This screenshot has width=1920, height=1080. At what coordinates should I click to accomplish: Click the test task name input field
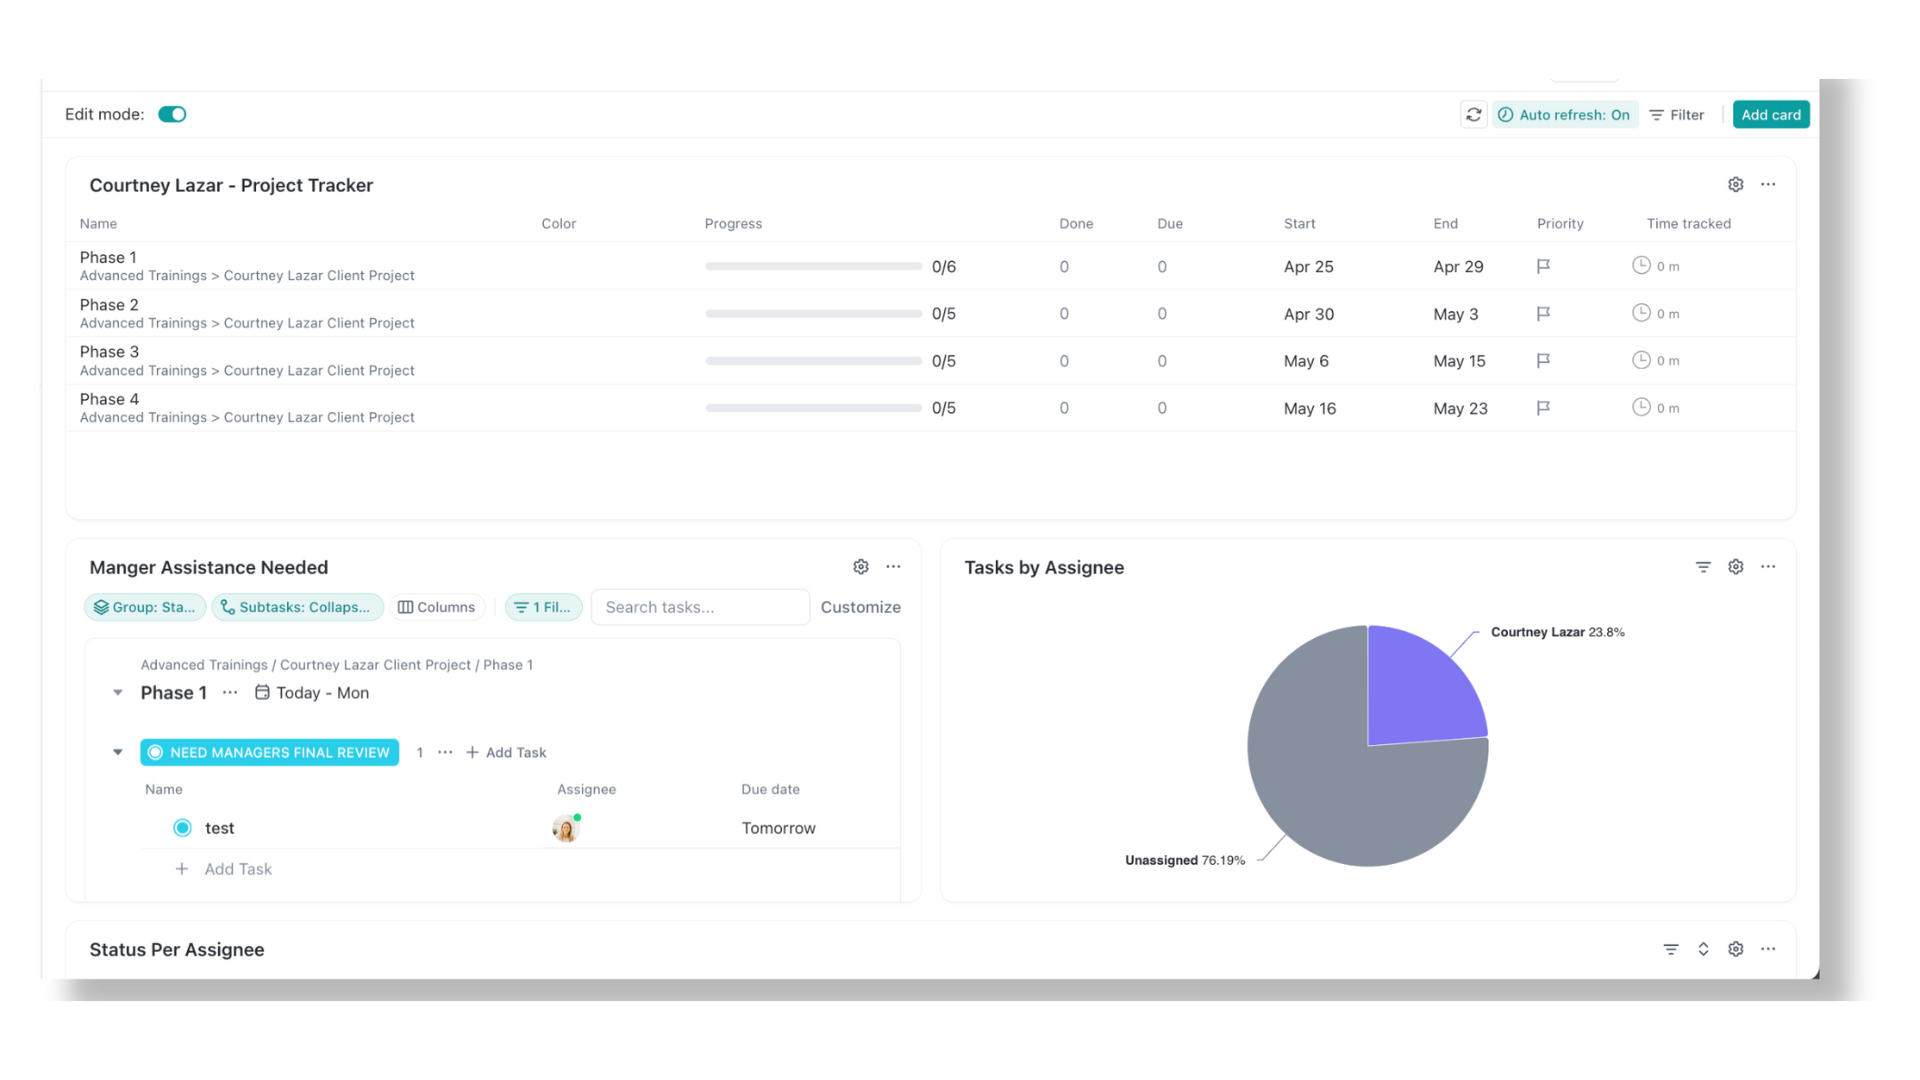tap(220, 827)
